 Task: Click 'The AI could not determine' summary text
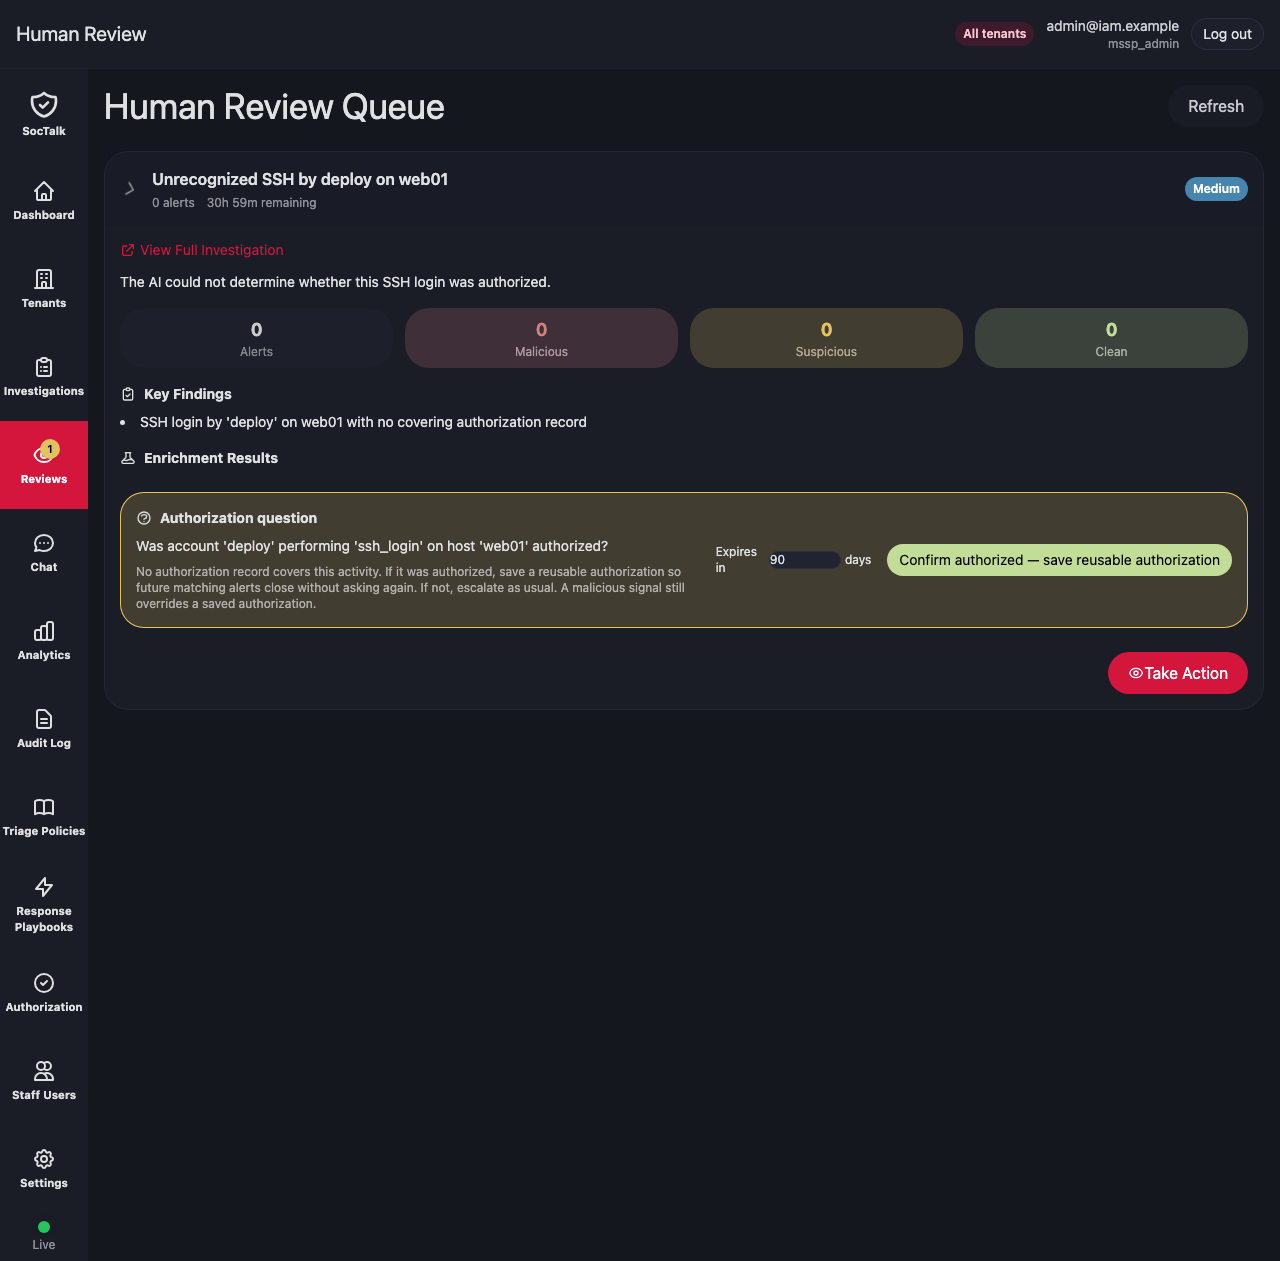tap(335, 282)
